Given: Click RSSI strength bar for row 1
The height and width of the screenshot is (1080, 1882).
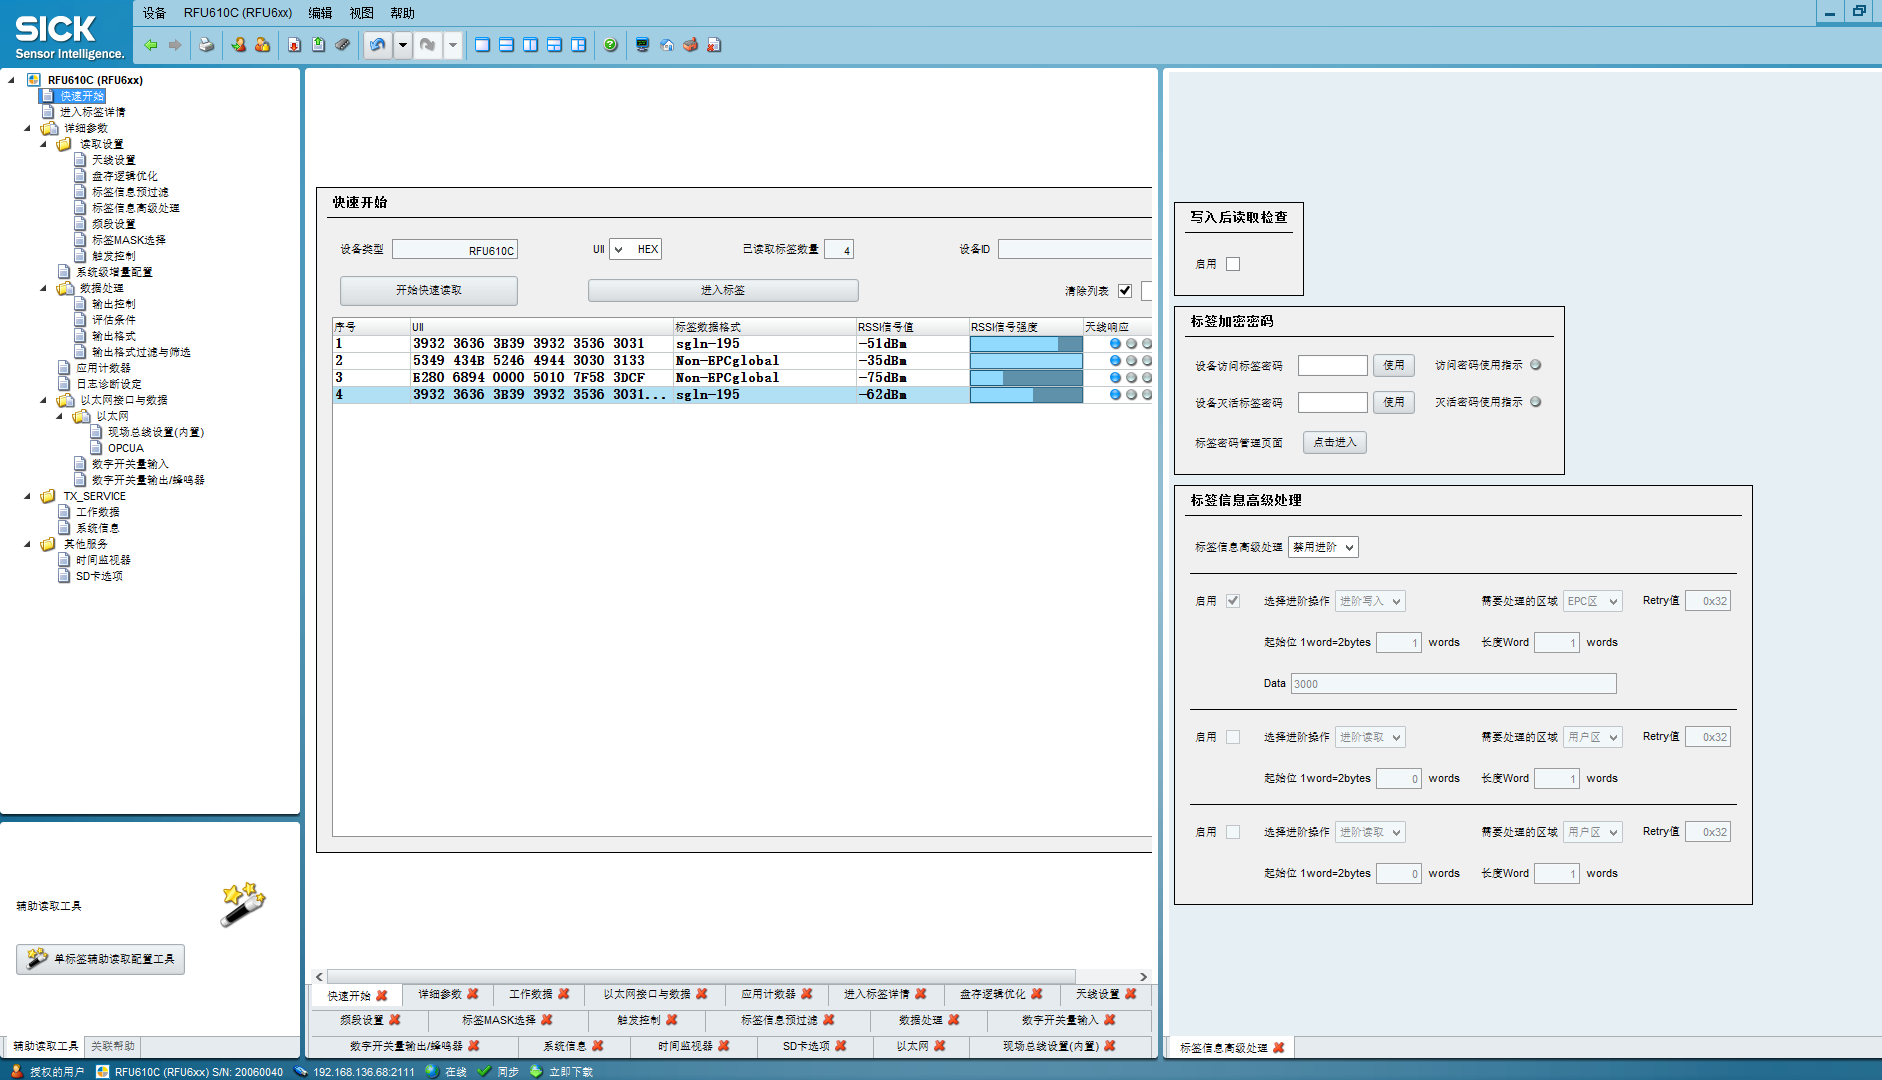Looking at the screenshot, I should point(1026,344).
